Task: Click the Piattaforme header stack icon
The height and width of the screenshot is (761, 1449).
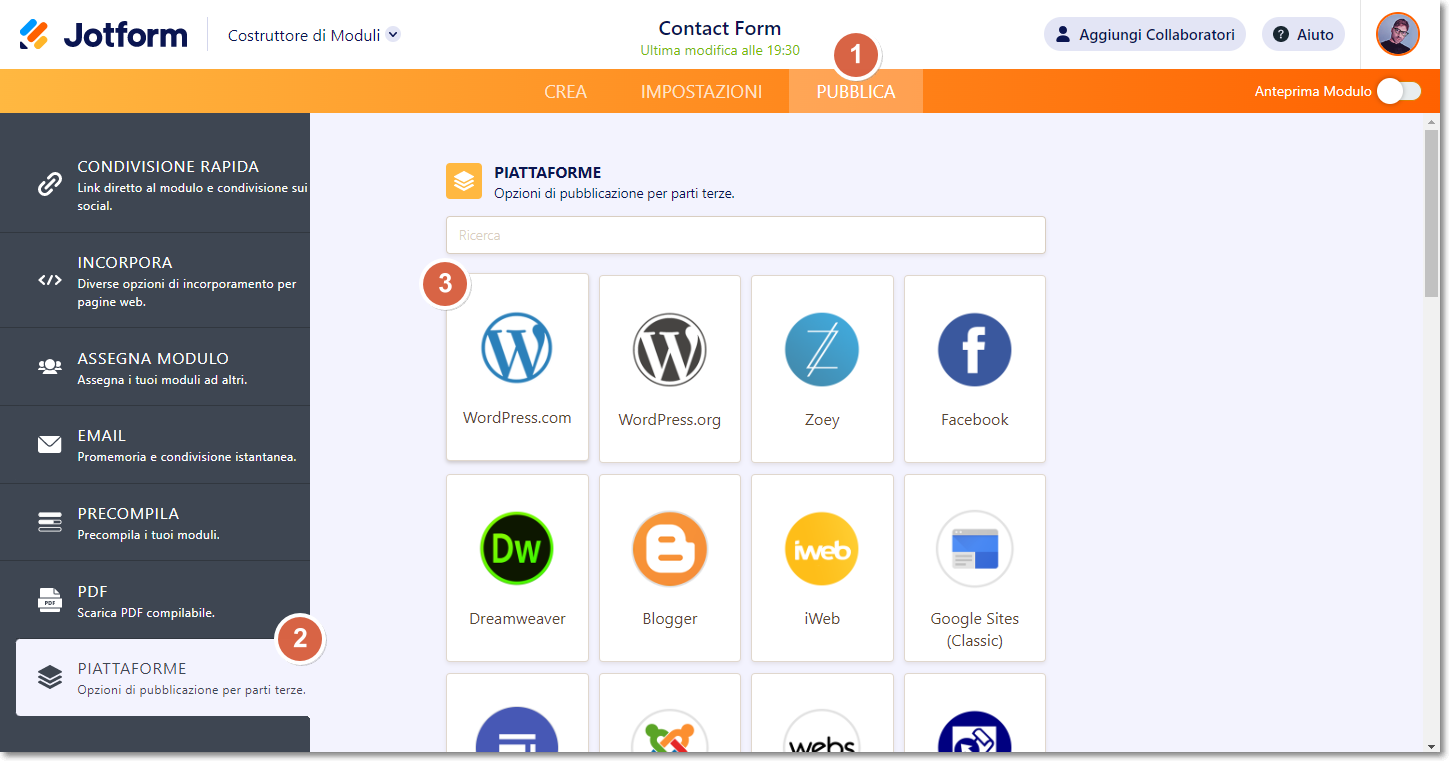Action: coord(463,181)
